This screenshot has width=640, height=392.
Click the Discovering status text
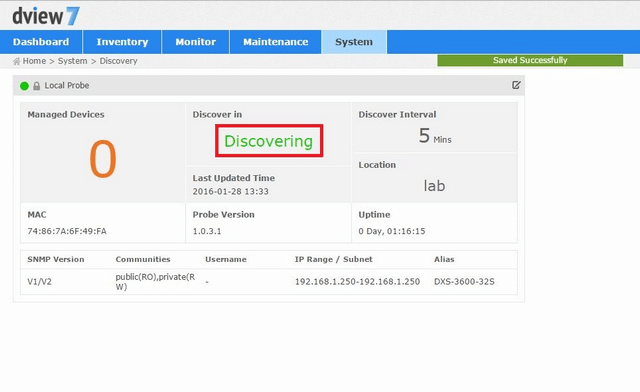click(269, 141)
